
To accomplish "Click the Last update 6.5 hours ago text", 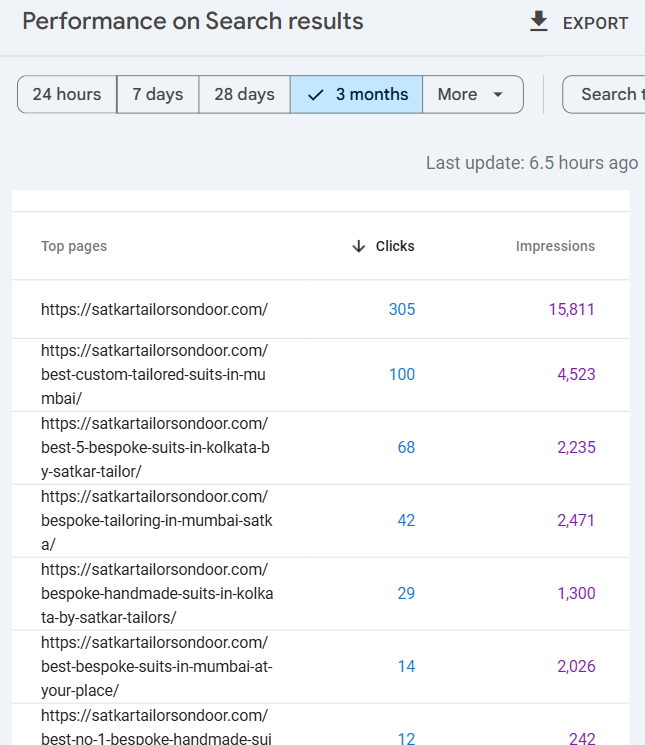I will click(x=532, y=163).
